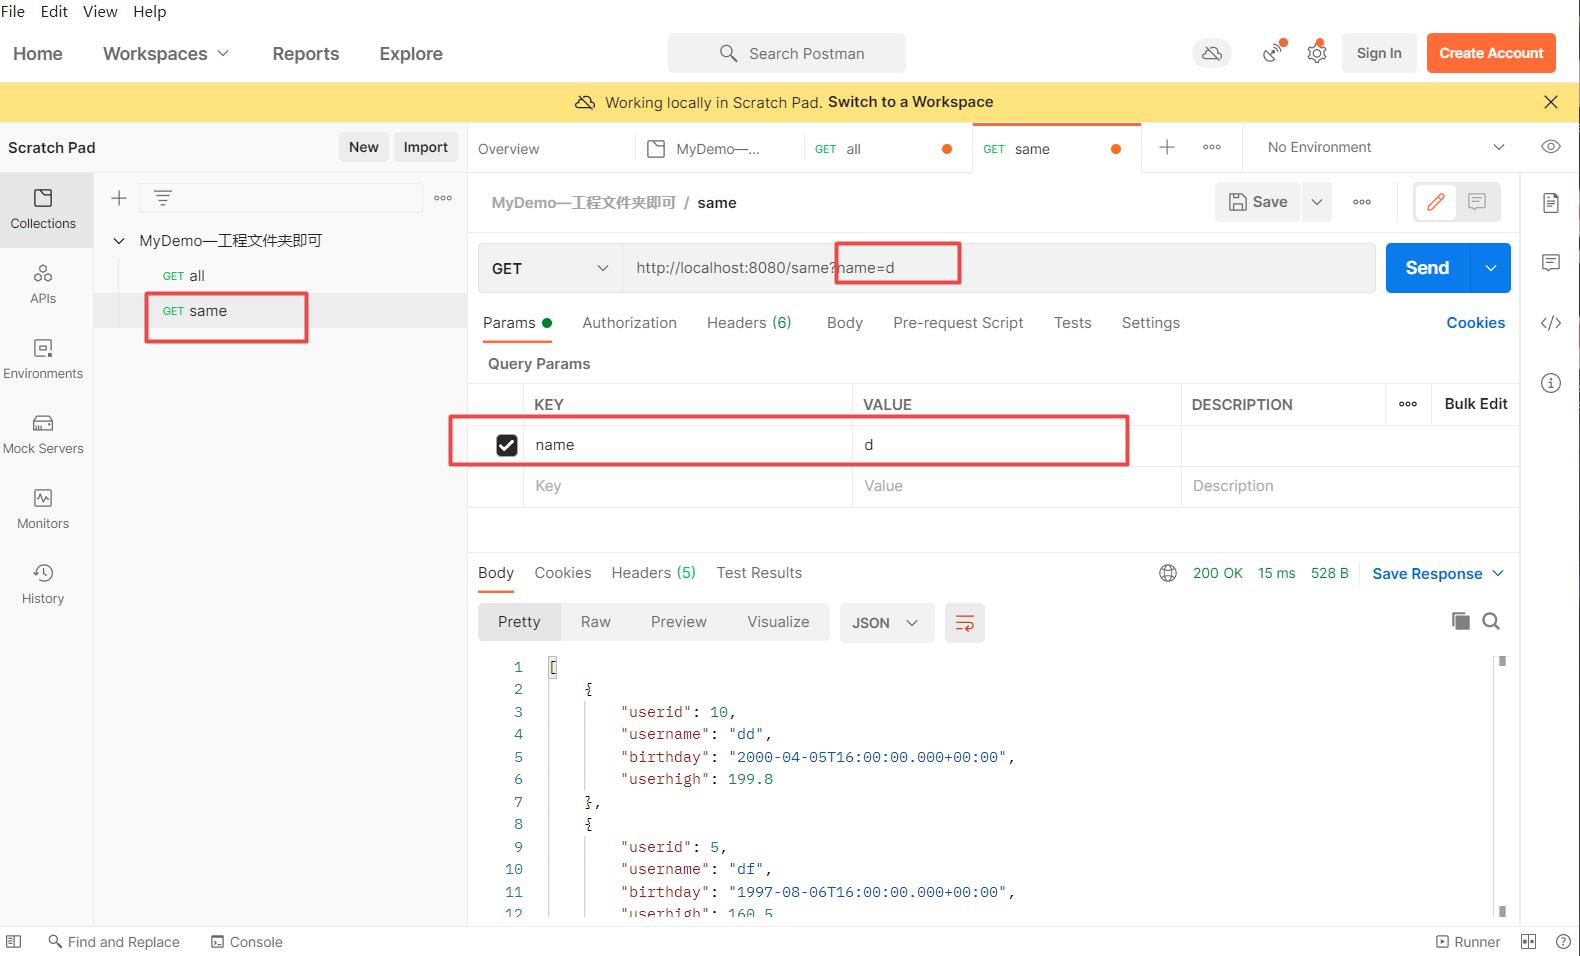
Task: Toggle the bottom-left sidebar icon
Action: (14, 942)
